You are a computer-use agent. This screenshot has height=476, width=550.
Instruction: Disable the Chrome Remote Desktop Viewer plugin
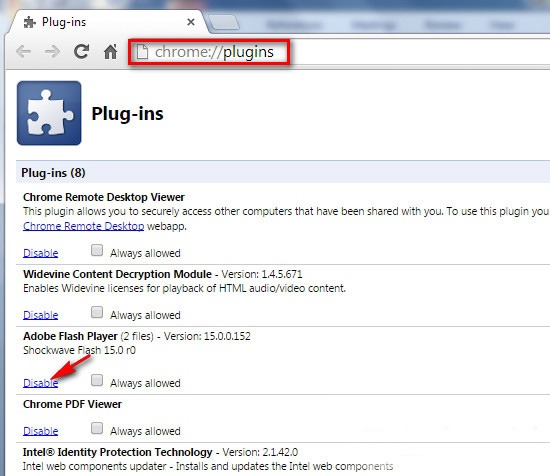[x=41, y=253]
